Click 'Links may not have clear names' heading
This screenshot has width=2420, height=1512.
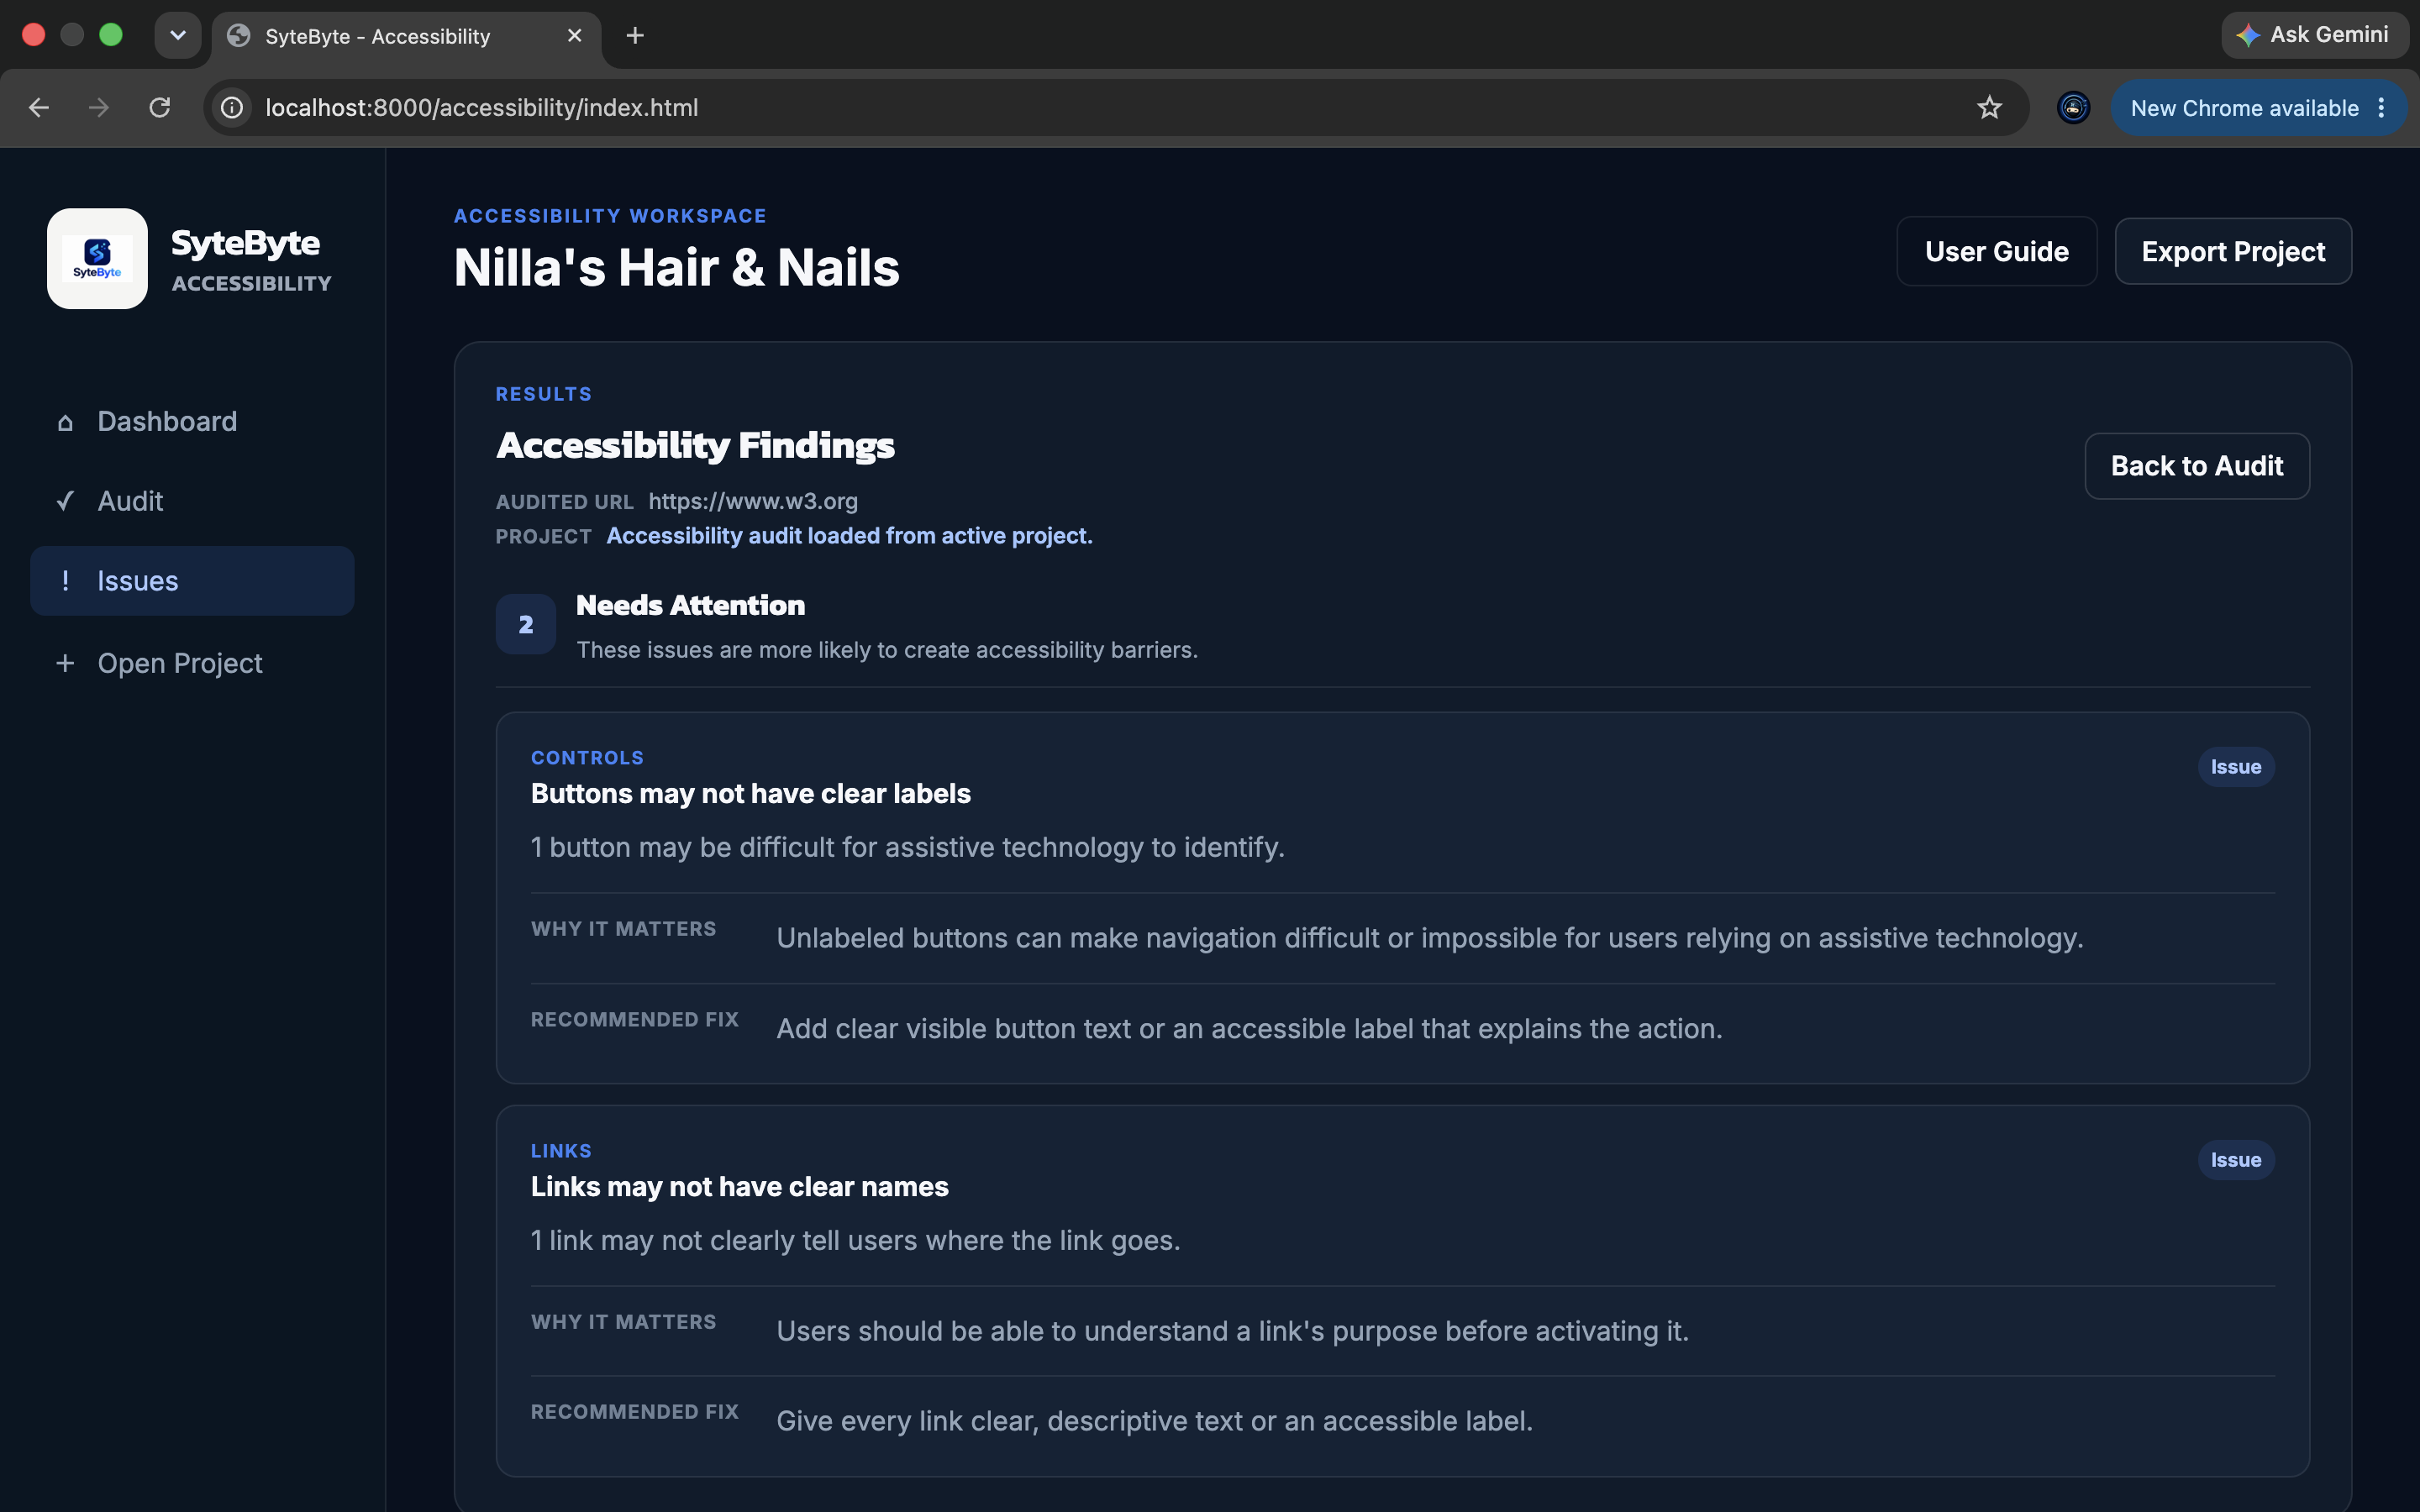[739, 1186]
